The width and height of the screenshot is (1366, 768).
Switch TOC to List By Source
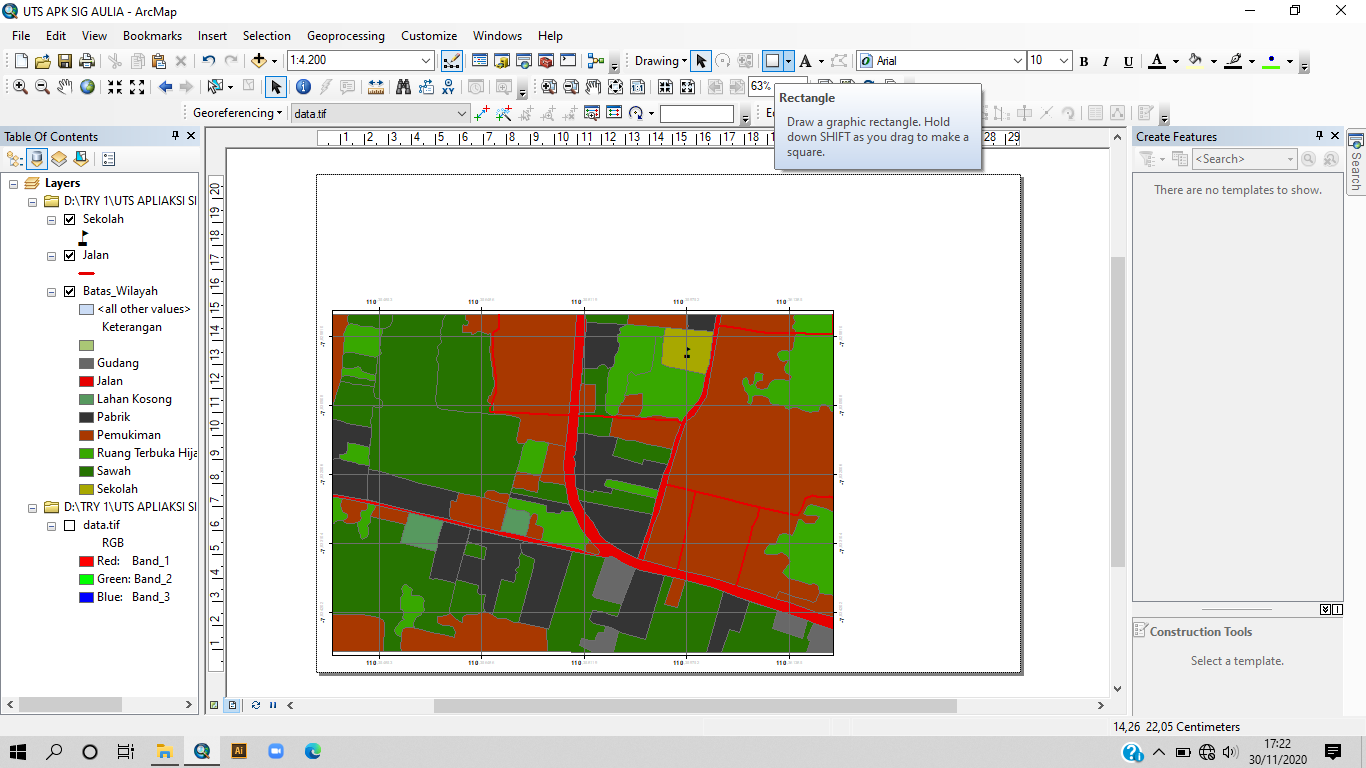point(37,159)
